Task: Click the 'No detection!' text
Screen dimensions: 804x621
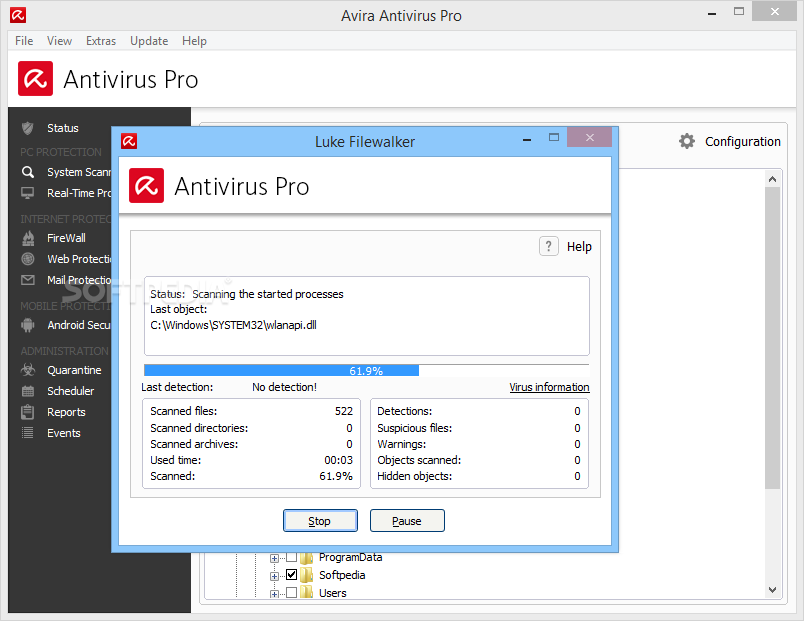Action: tap(285, 387)
